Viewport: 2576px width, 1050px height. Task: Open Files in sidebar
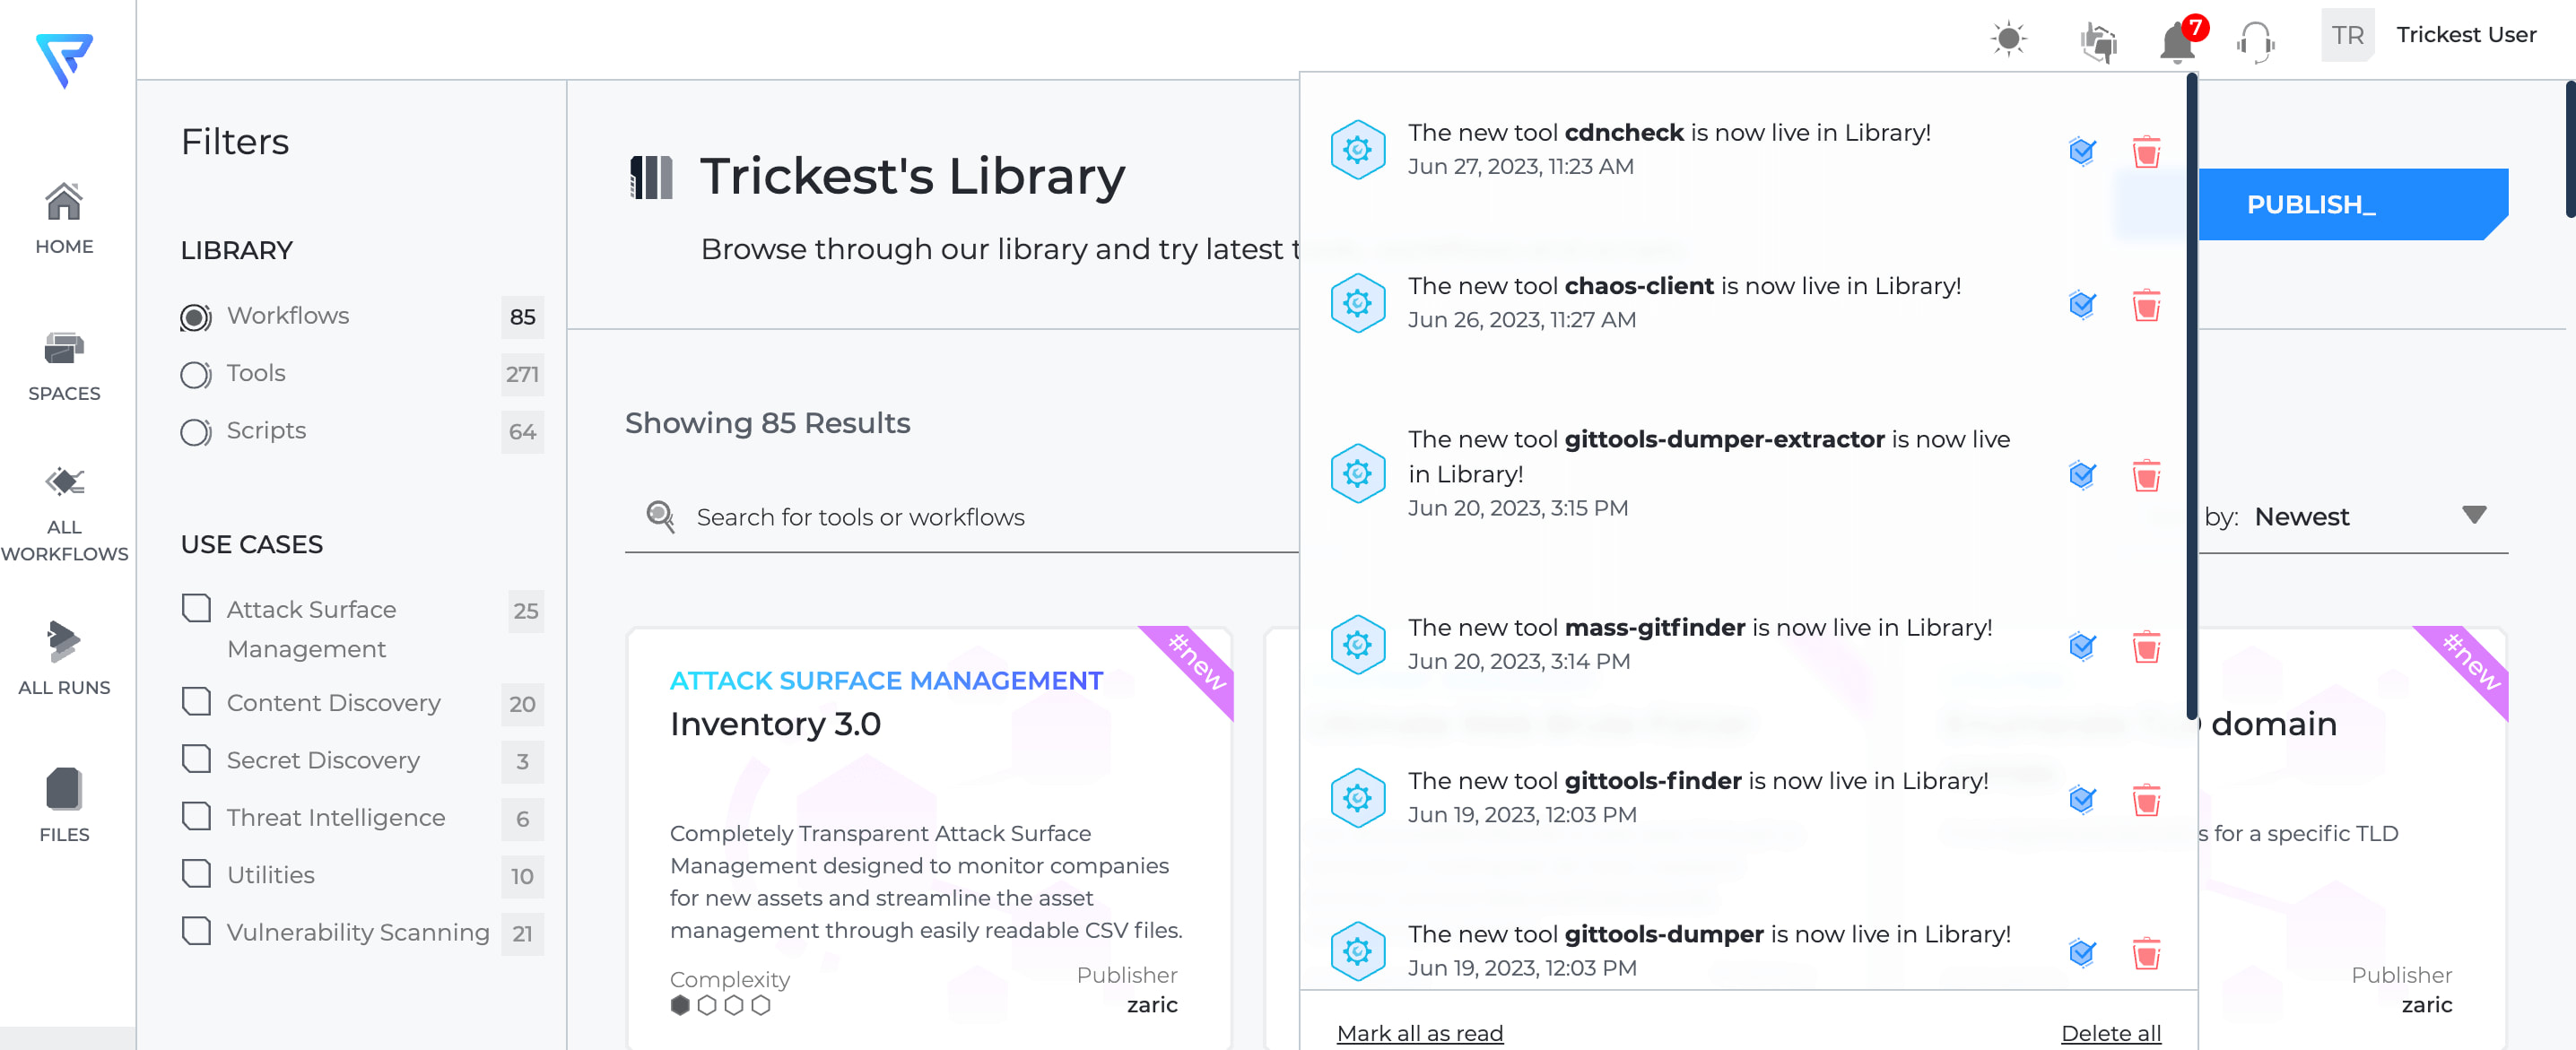tap(64, 806)
